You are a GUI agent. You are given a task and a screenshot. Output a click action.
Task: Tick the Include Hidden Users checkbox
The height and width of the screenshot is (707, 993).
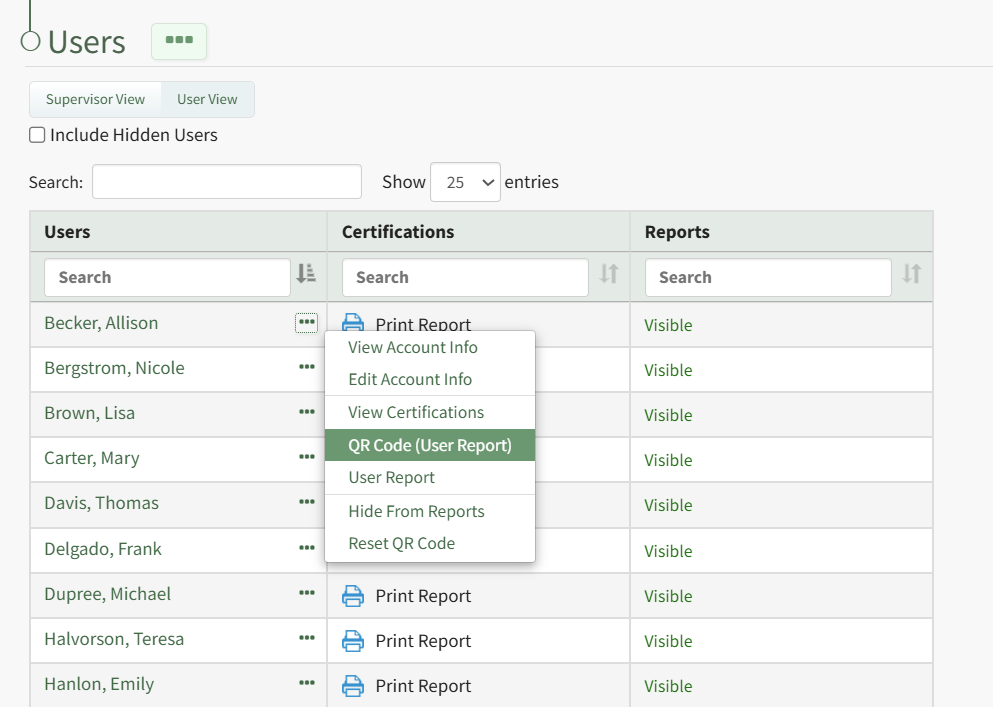37,135
